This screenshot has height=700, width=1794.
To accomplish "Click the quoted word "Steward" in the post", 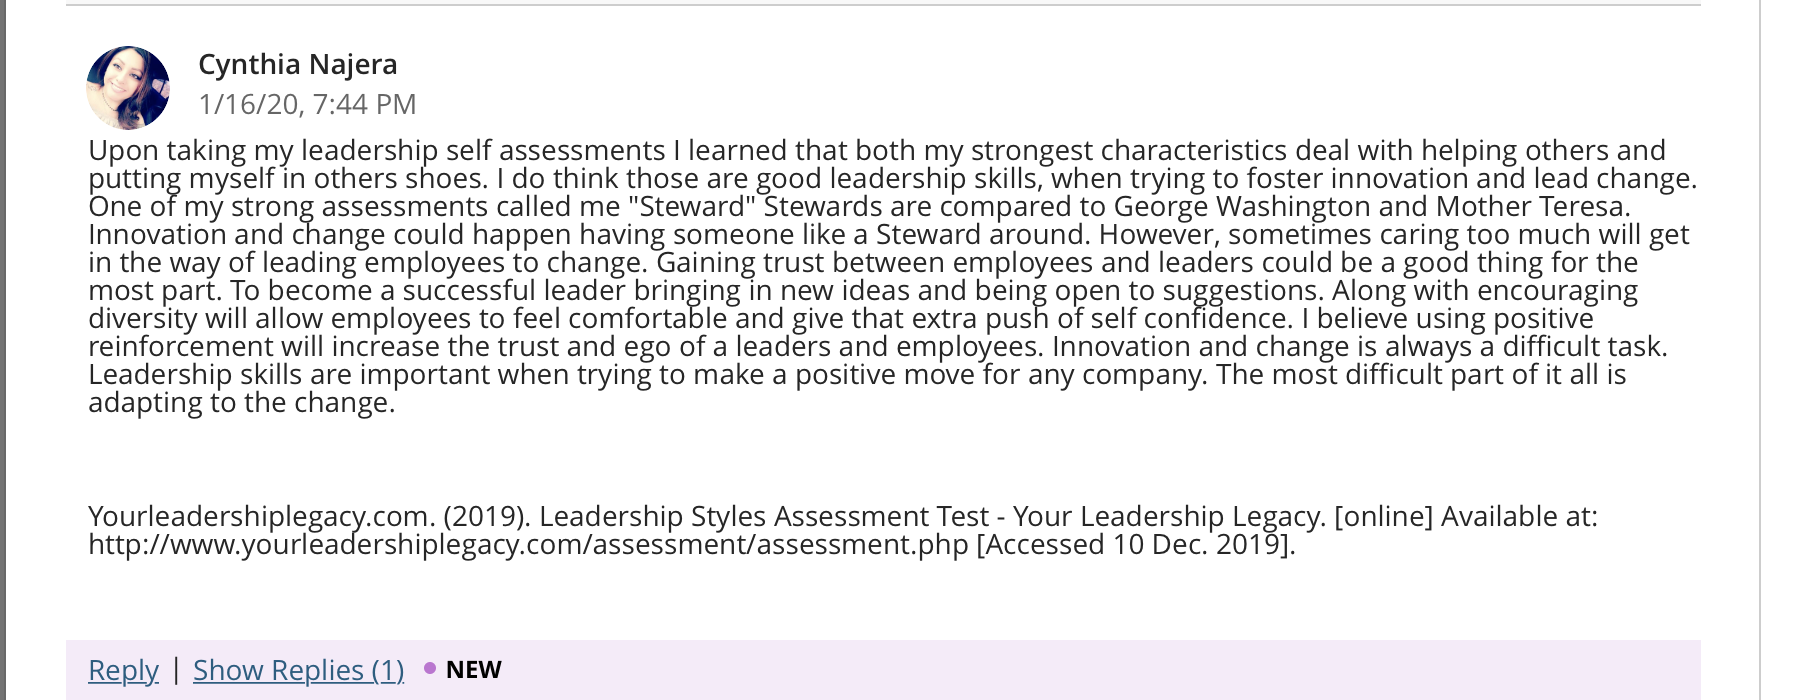I will (698, 207).
